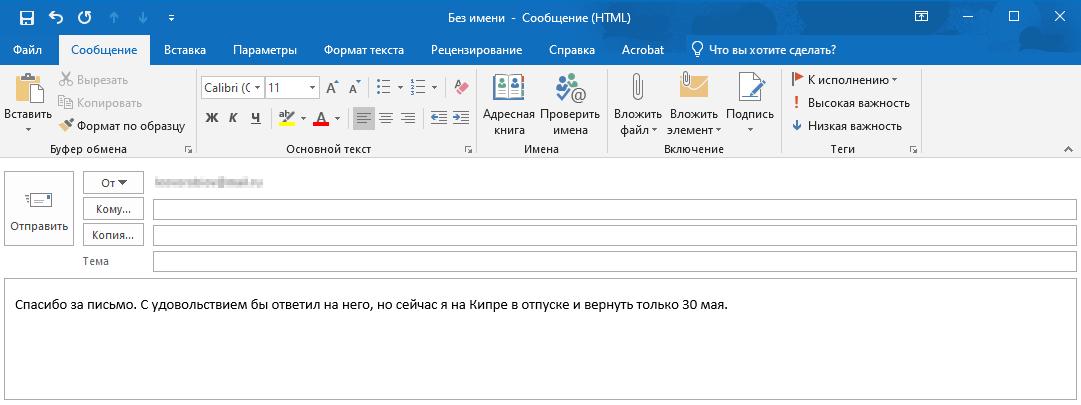Open Буфер обмена dialog launcher
The width and height of the screenshot is (1081, 405).
[x=188, y=149]
